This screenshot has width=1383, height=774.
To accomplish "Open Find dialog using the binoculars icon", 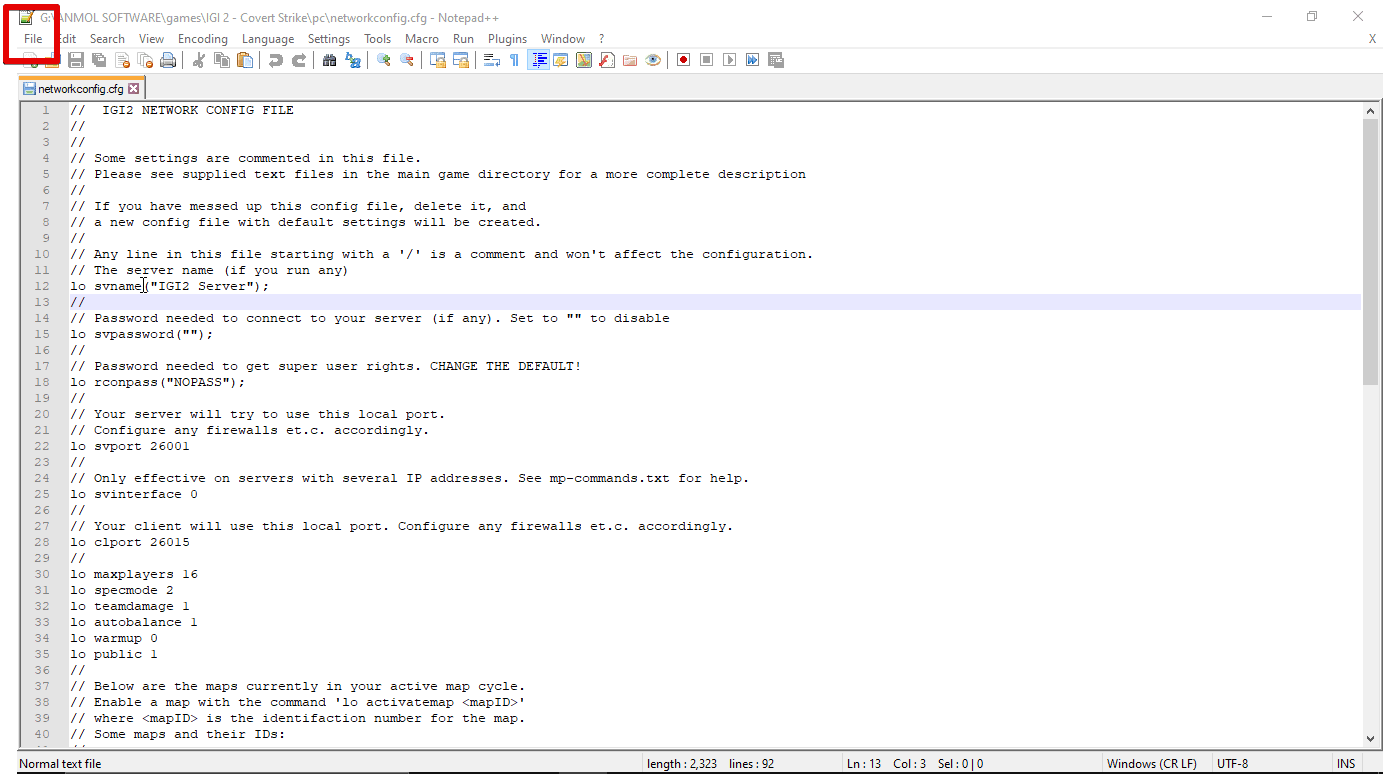I will (x=329, y=59).
